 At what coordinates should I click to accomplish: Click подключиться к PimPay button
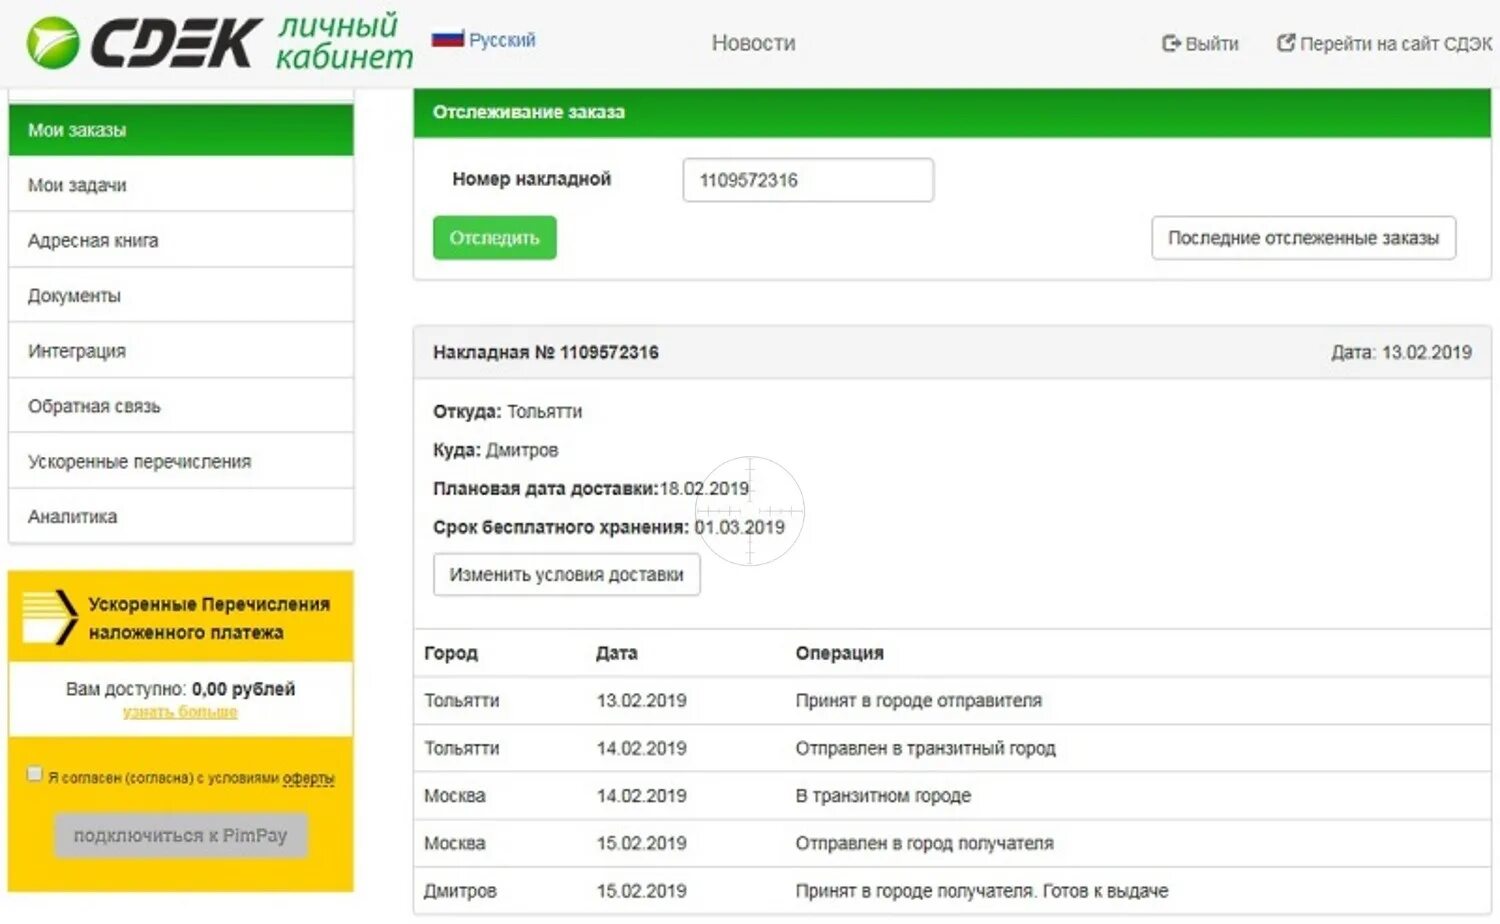tap(181, 835)
